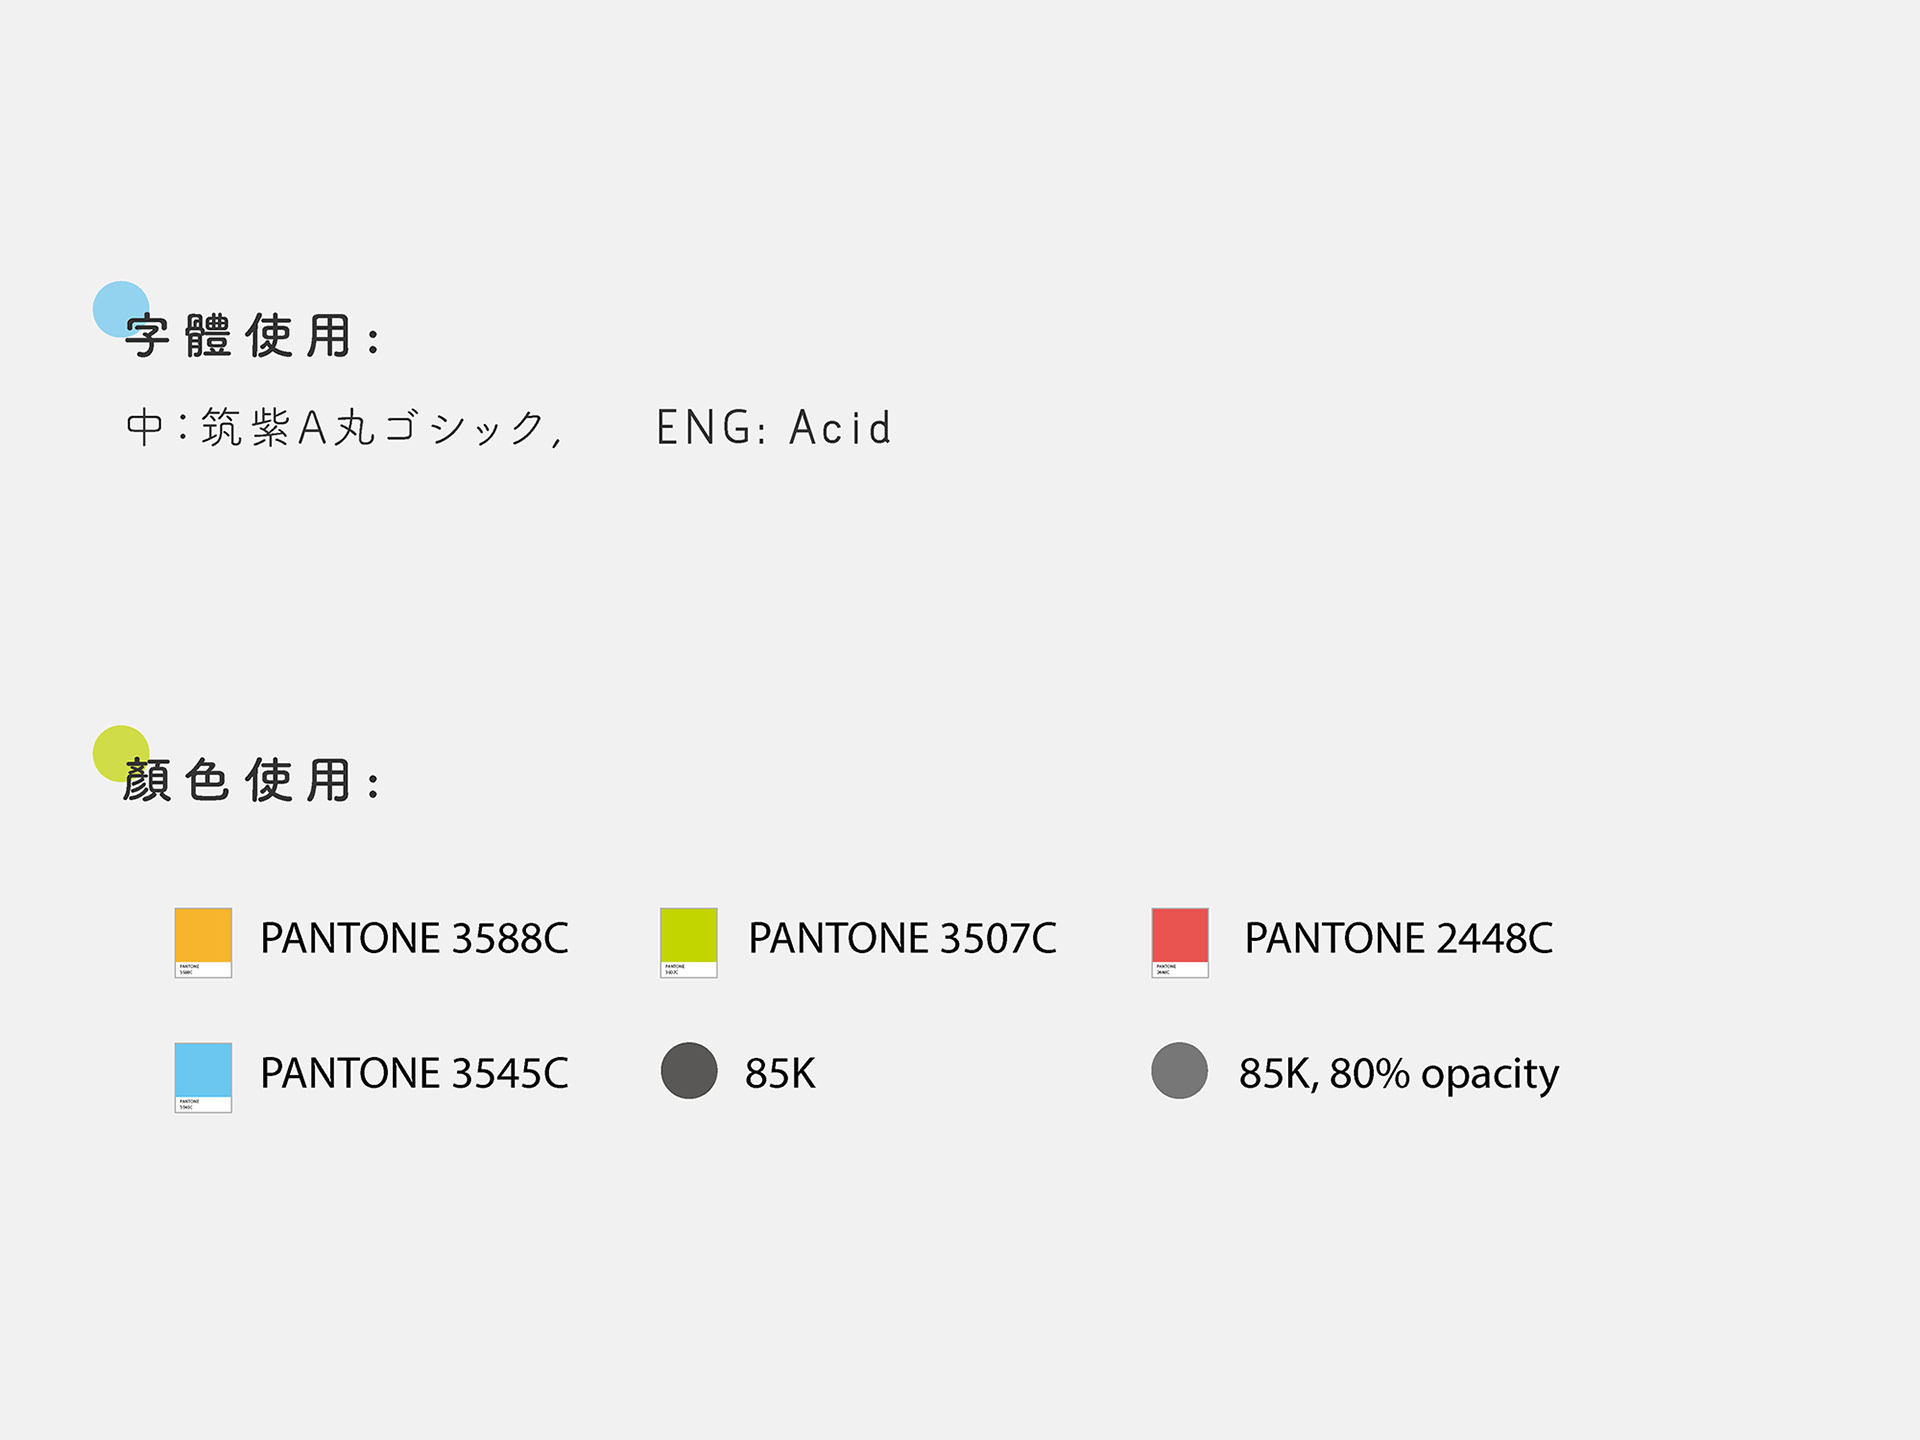The width and height of the screenshot is (1920, 1440).
Task: Click the PANTONE 2448C label
Action: pos(1398,938)
